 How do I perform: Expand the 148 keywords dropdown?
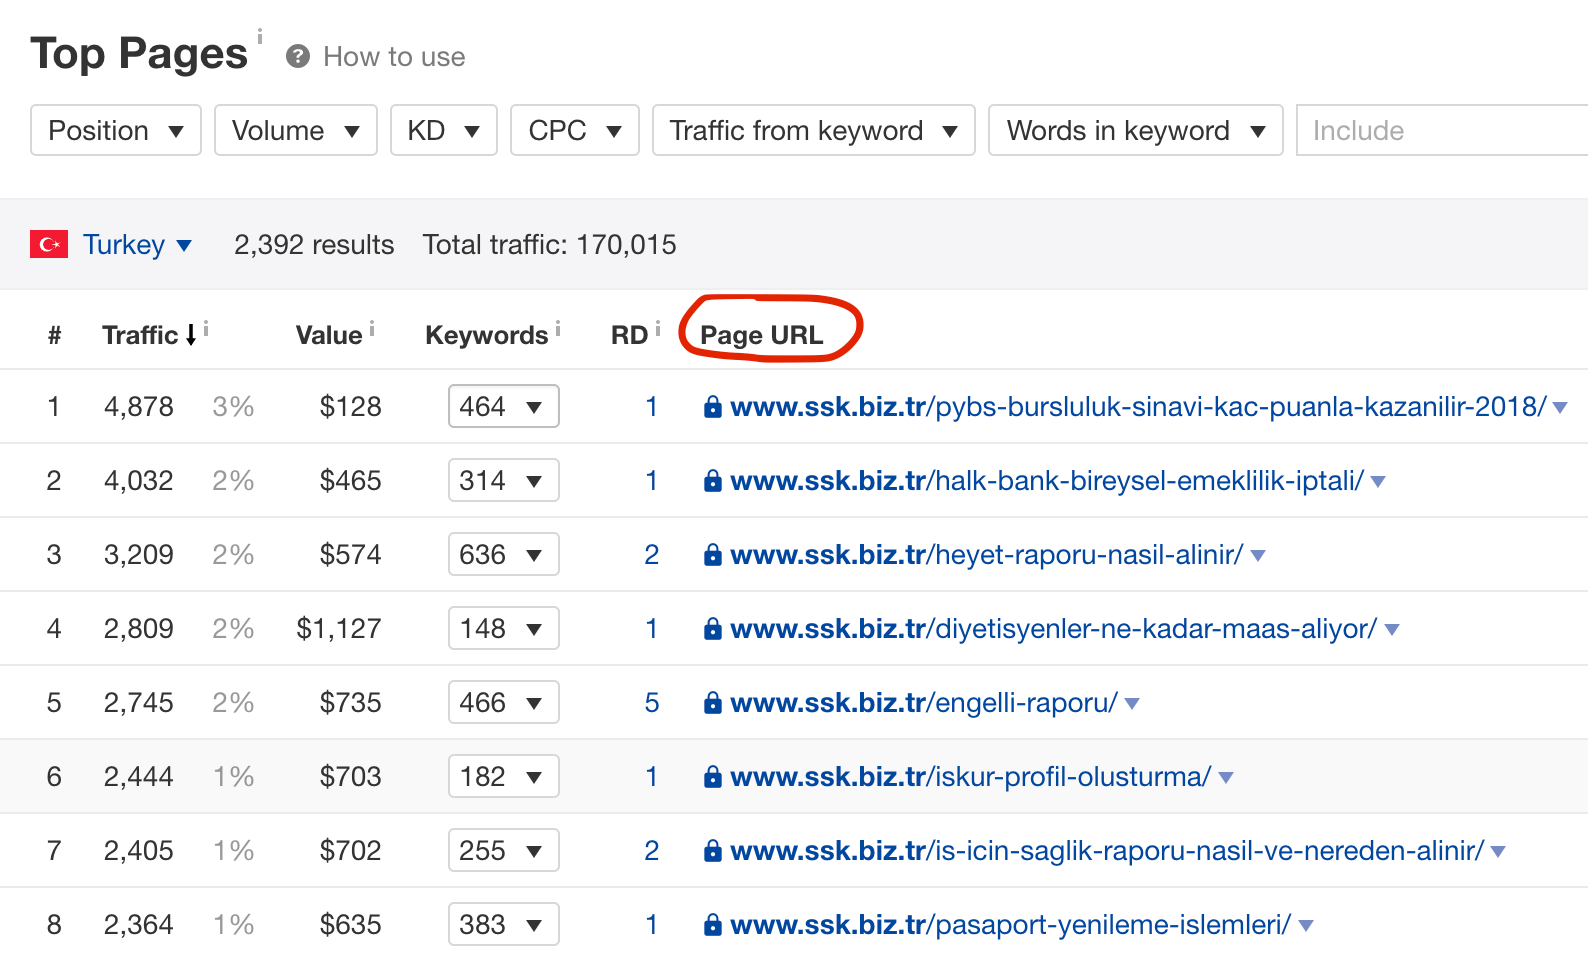pyautogui.click(x=504, y=628)
